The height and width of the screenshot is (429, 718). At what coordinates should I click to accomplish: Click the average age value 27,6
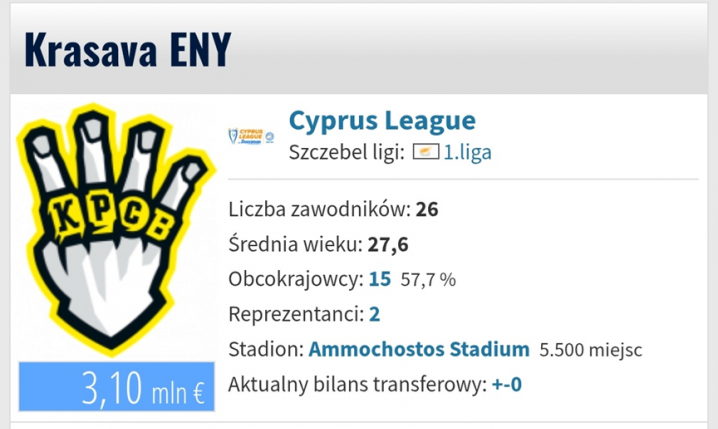point(388,244)
